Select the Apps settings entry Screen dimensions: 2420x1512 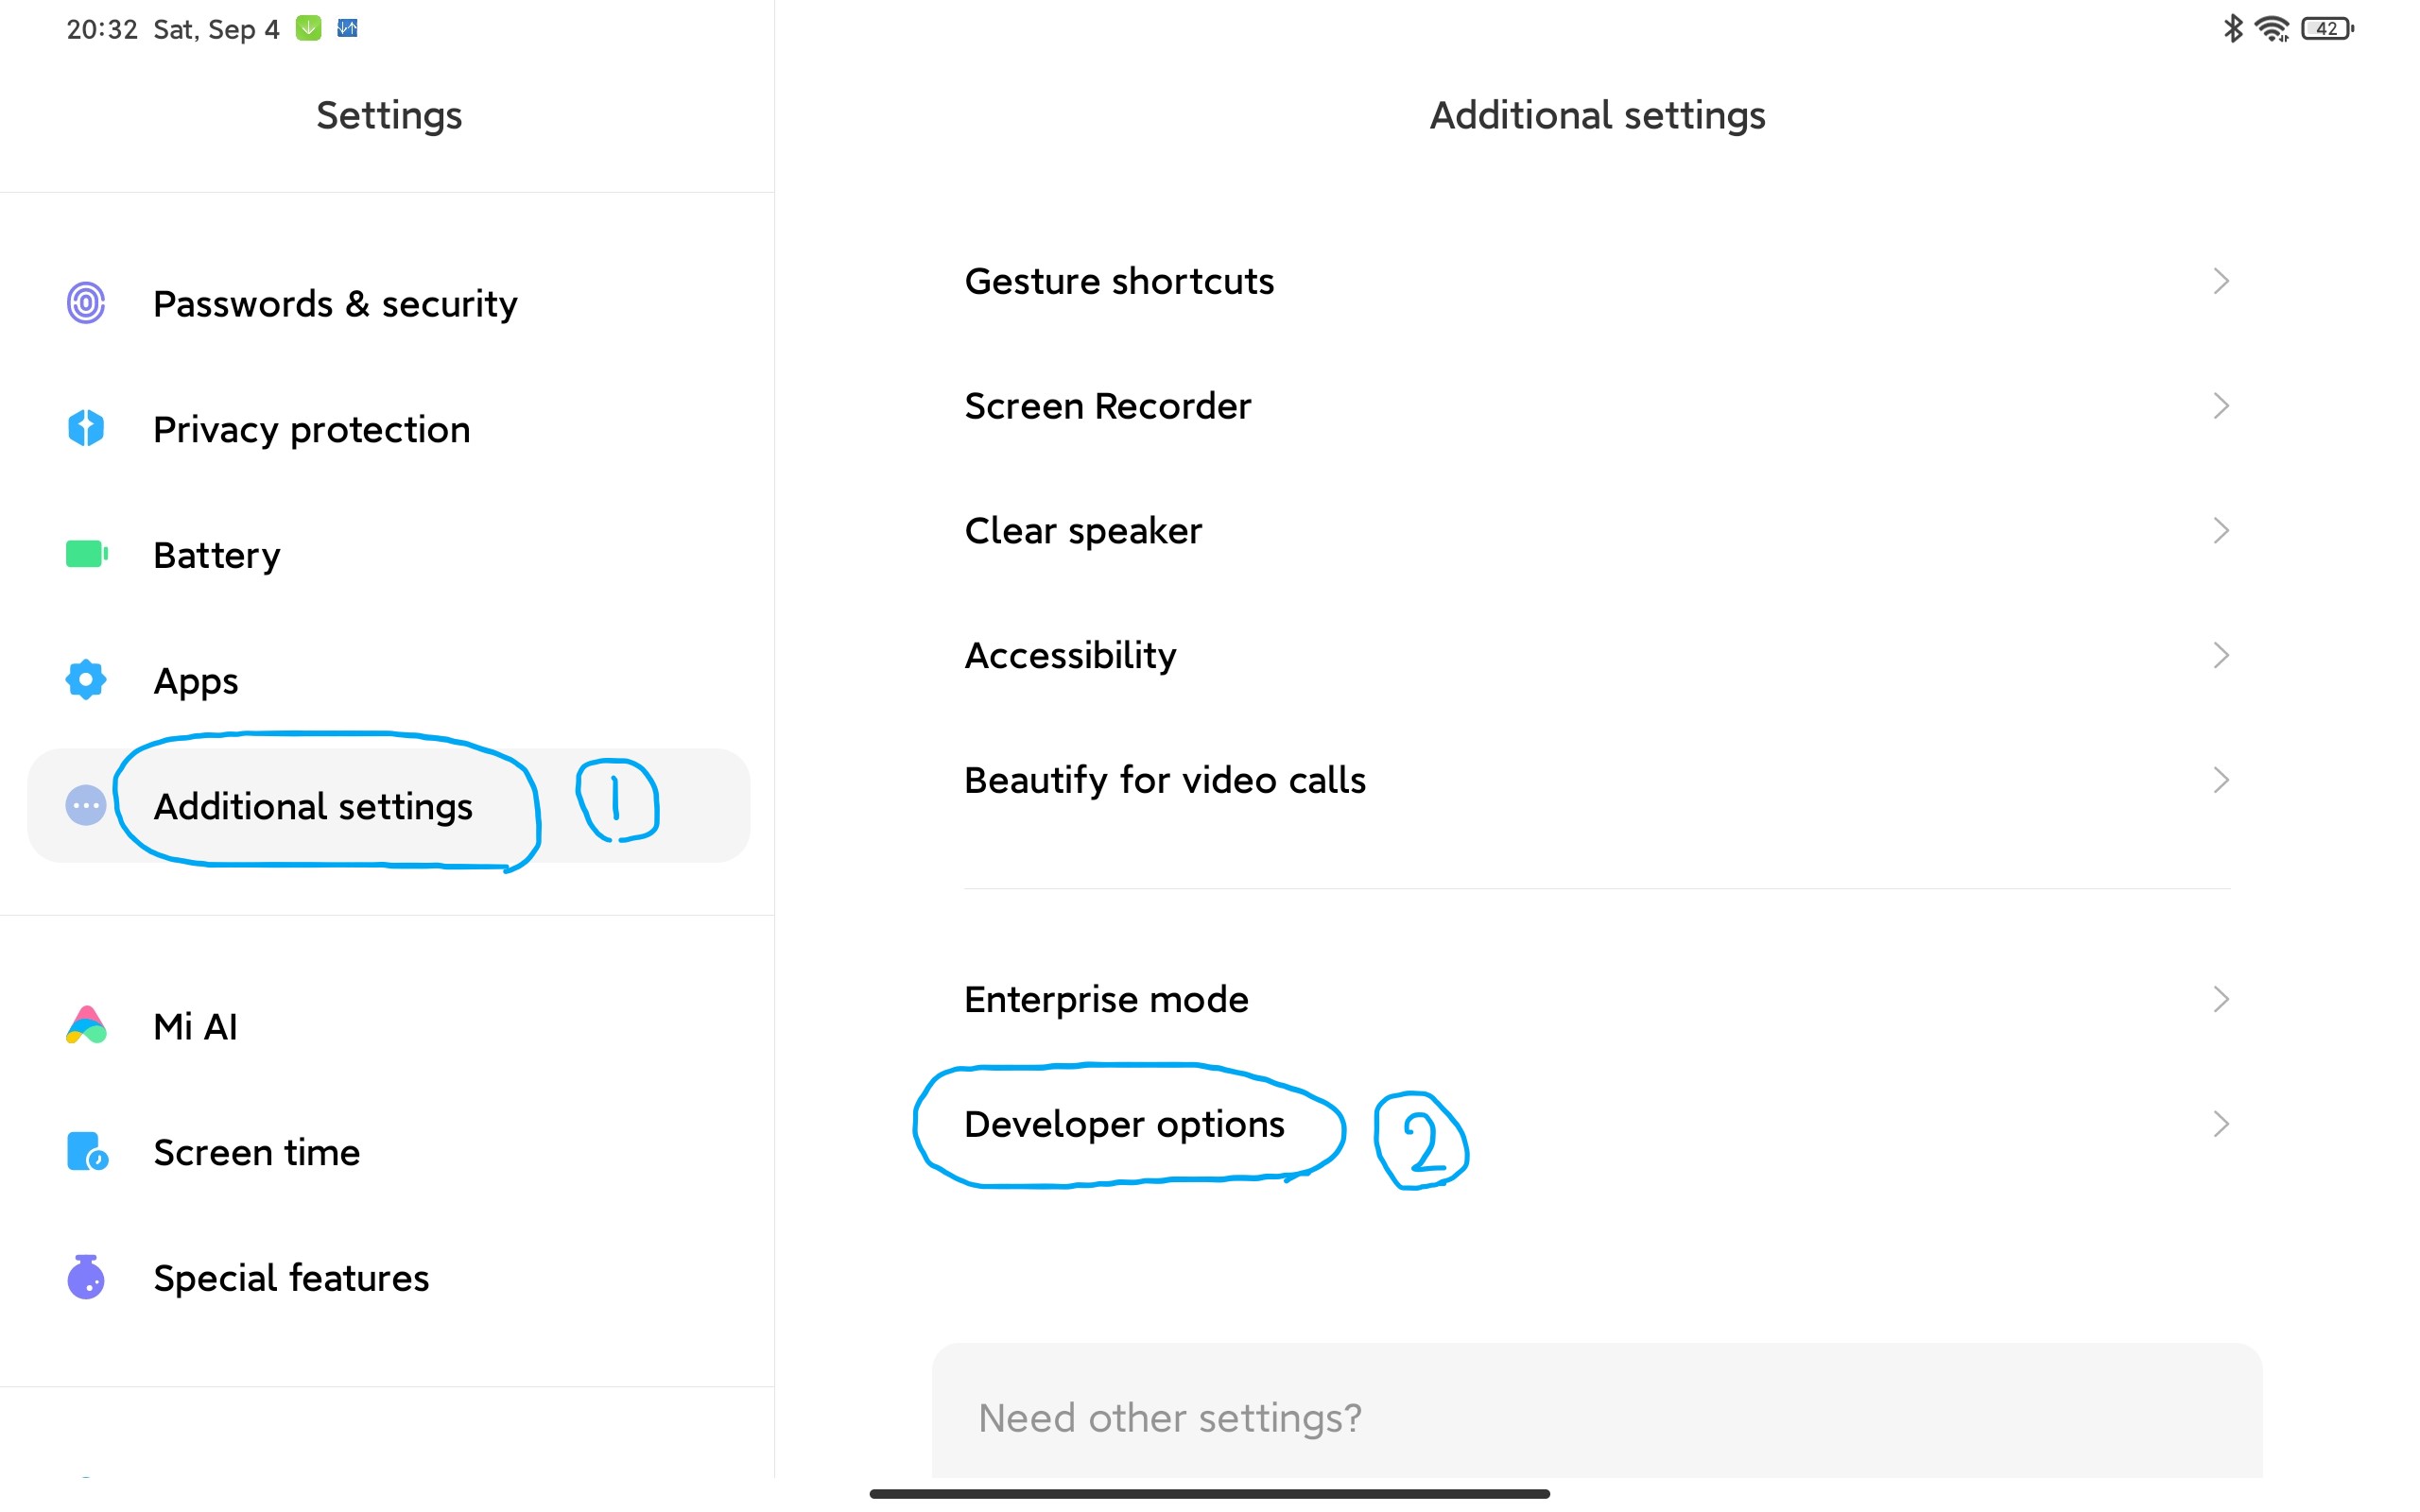196,681
